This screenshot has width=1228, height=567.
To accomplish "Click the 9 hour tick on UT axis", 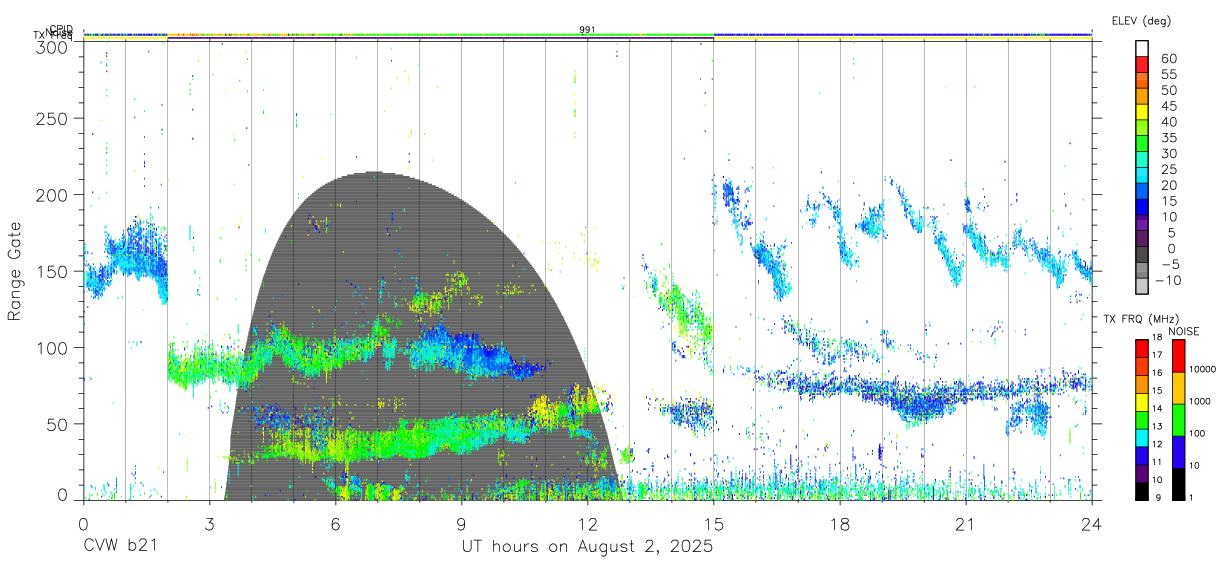I will coord(462,523).
